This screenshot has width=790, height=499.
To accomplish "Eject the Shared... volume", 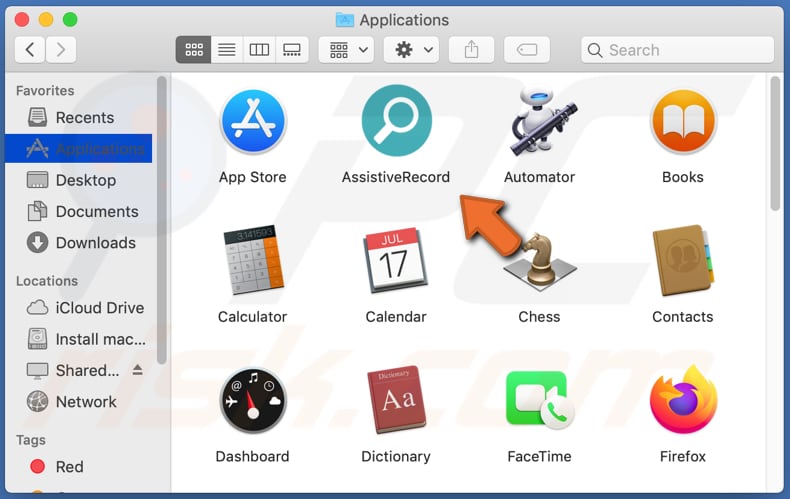I will click(x=138, y=370).
